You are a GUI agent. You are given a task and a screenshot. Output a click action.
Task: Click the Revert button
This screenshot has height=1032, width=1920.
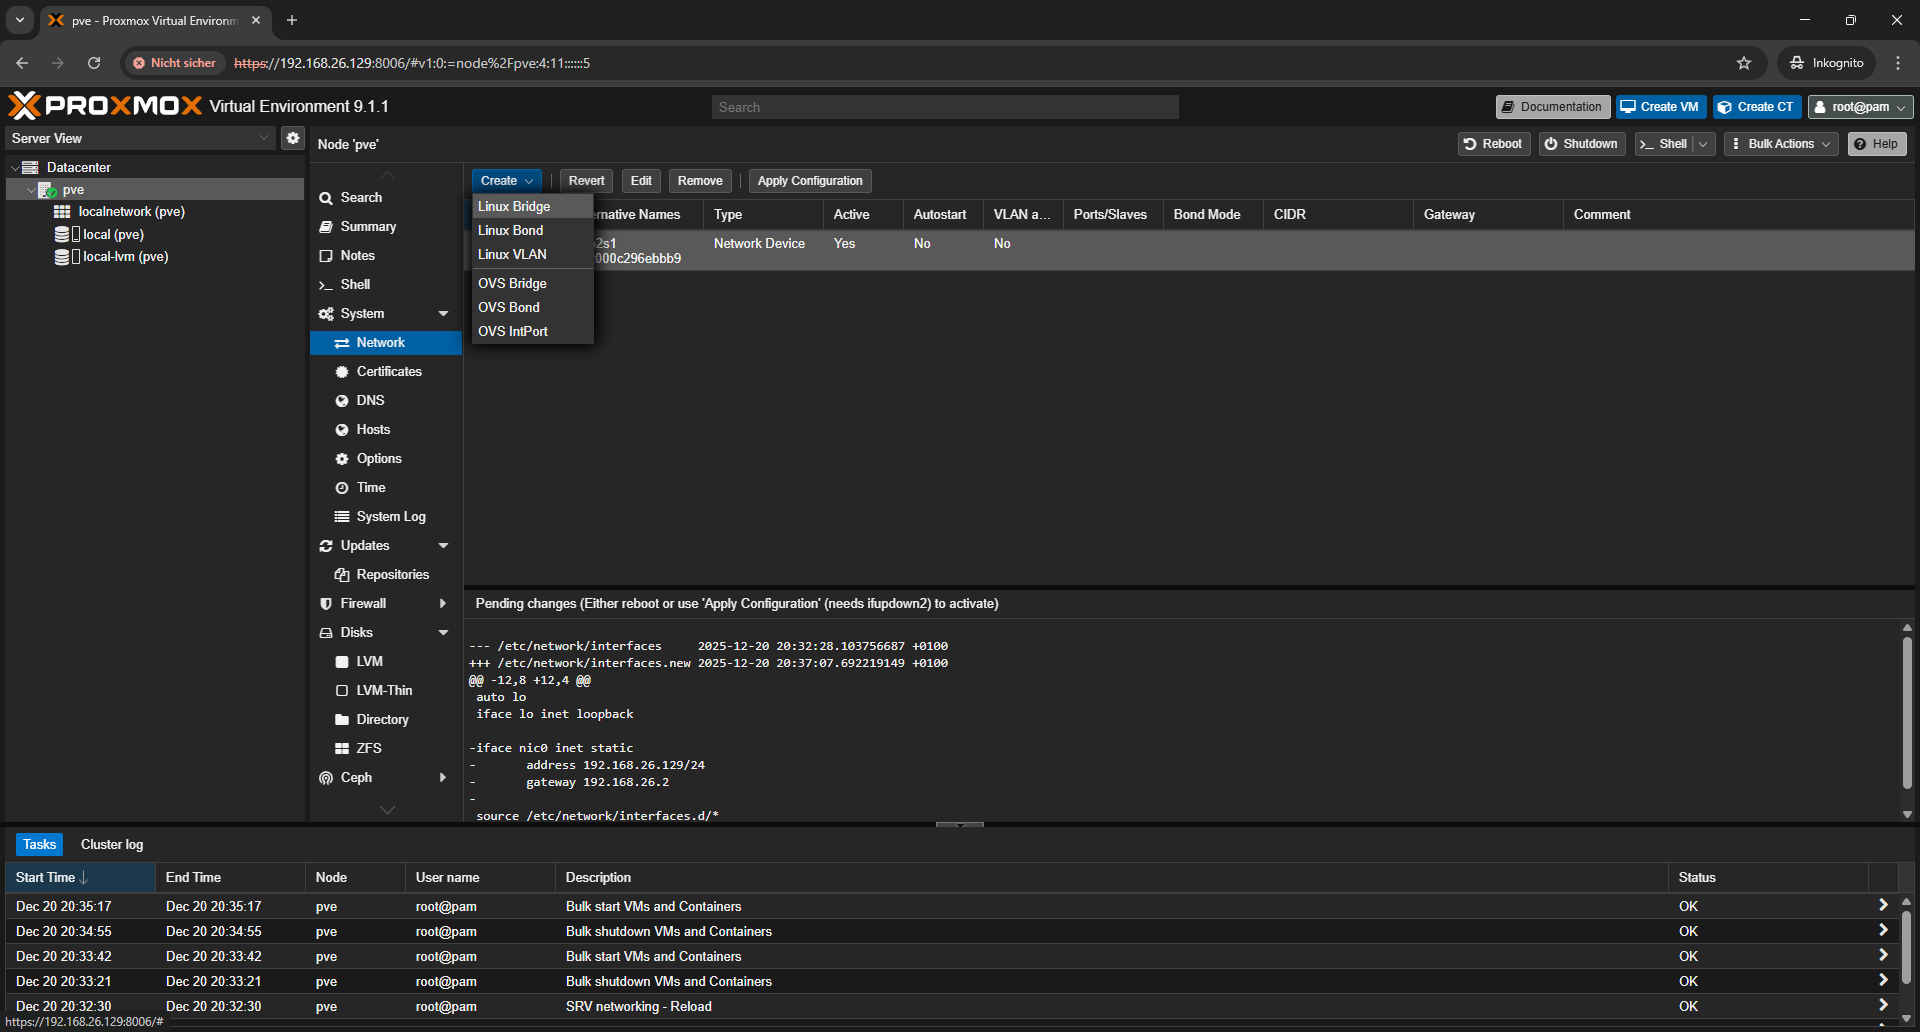point(586,181)
